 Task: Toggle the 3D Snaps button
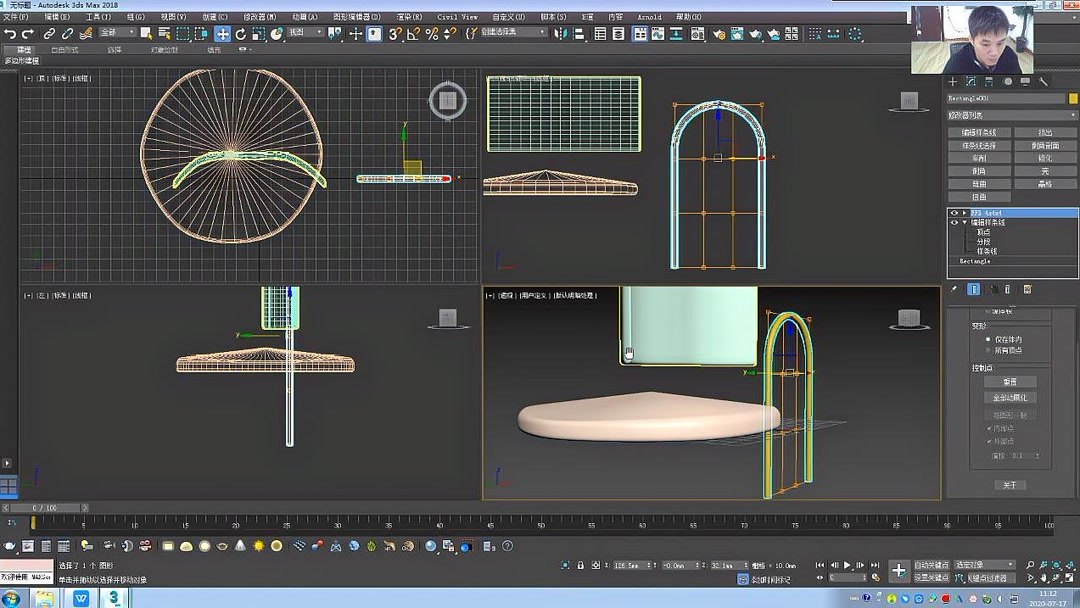(393, 33)
